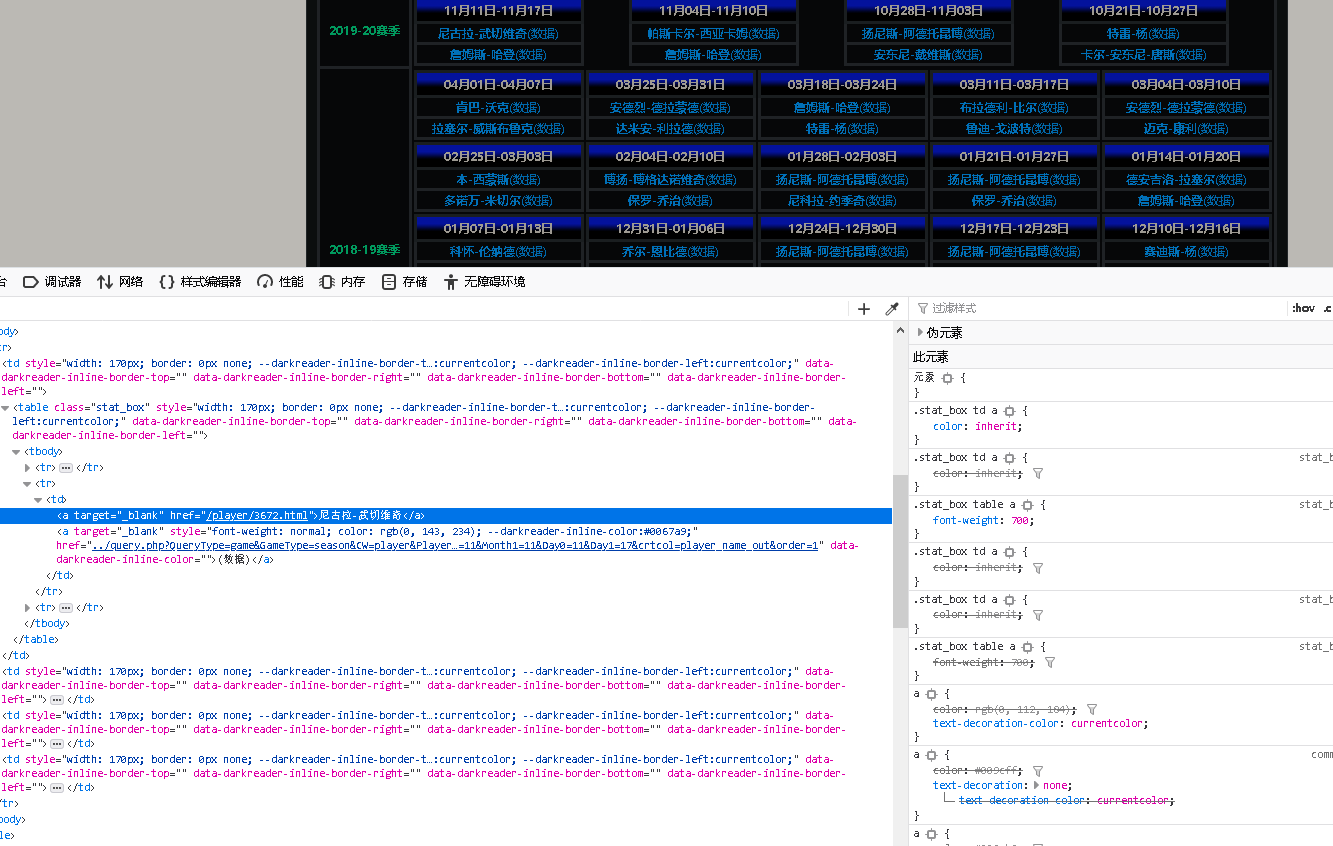Click filter icon beside struck color rgb(0, 112, 184)
1333x846 pixels.
[x=1091, y=709]
